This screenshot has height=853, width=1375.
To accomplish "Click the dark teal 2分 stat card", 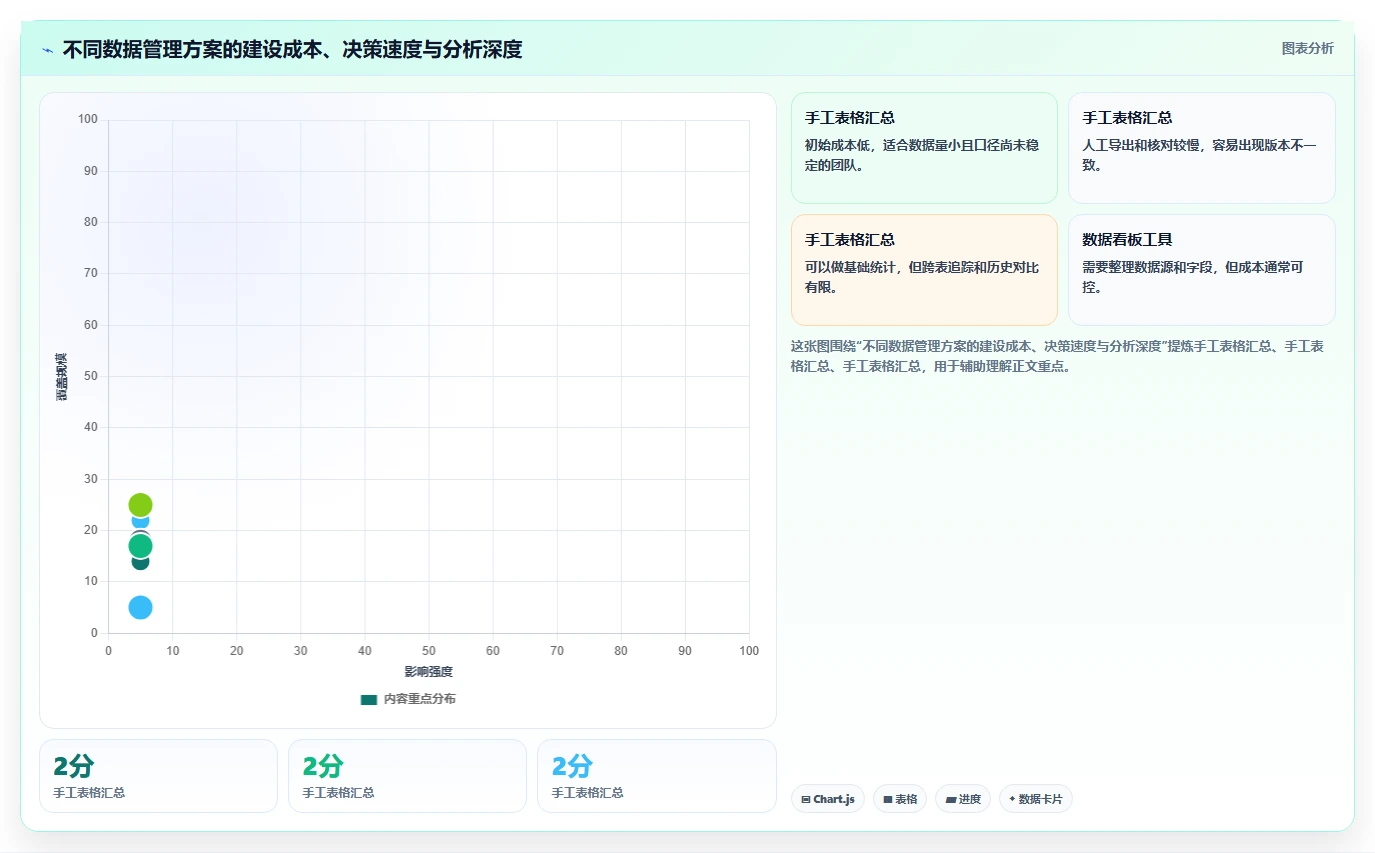I will (x=158, y=776).
